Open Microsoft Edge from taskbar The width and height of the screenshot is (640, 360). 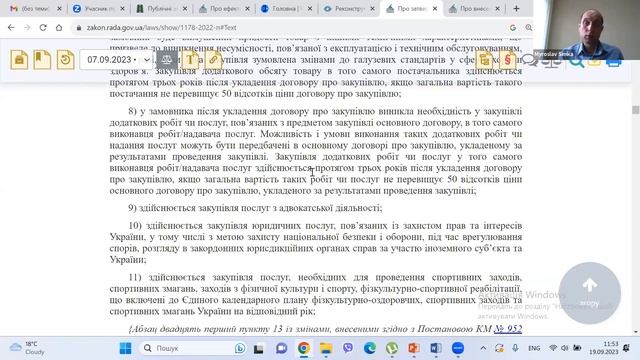[x=370, y=348]
